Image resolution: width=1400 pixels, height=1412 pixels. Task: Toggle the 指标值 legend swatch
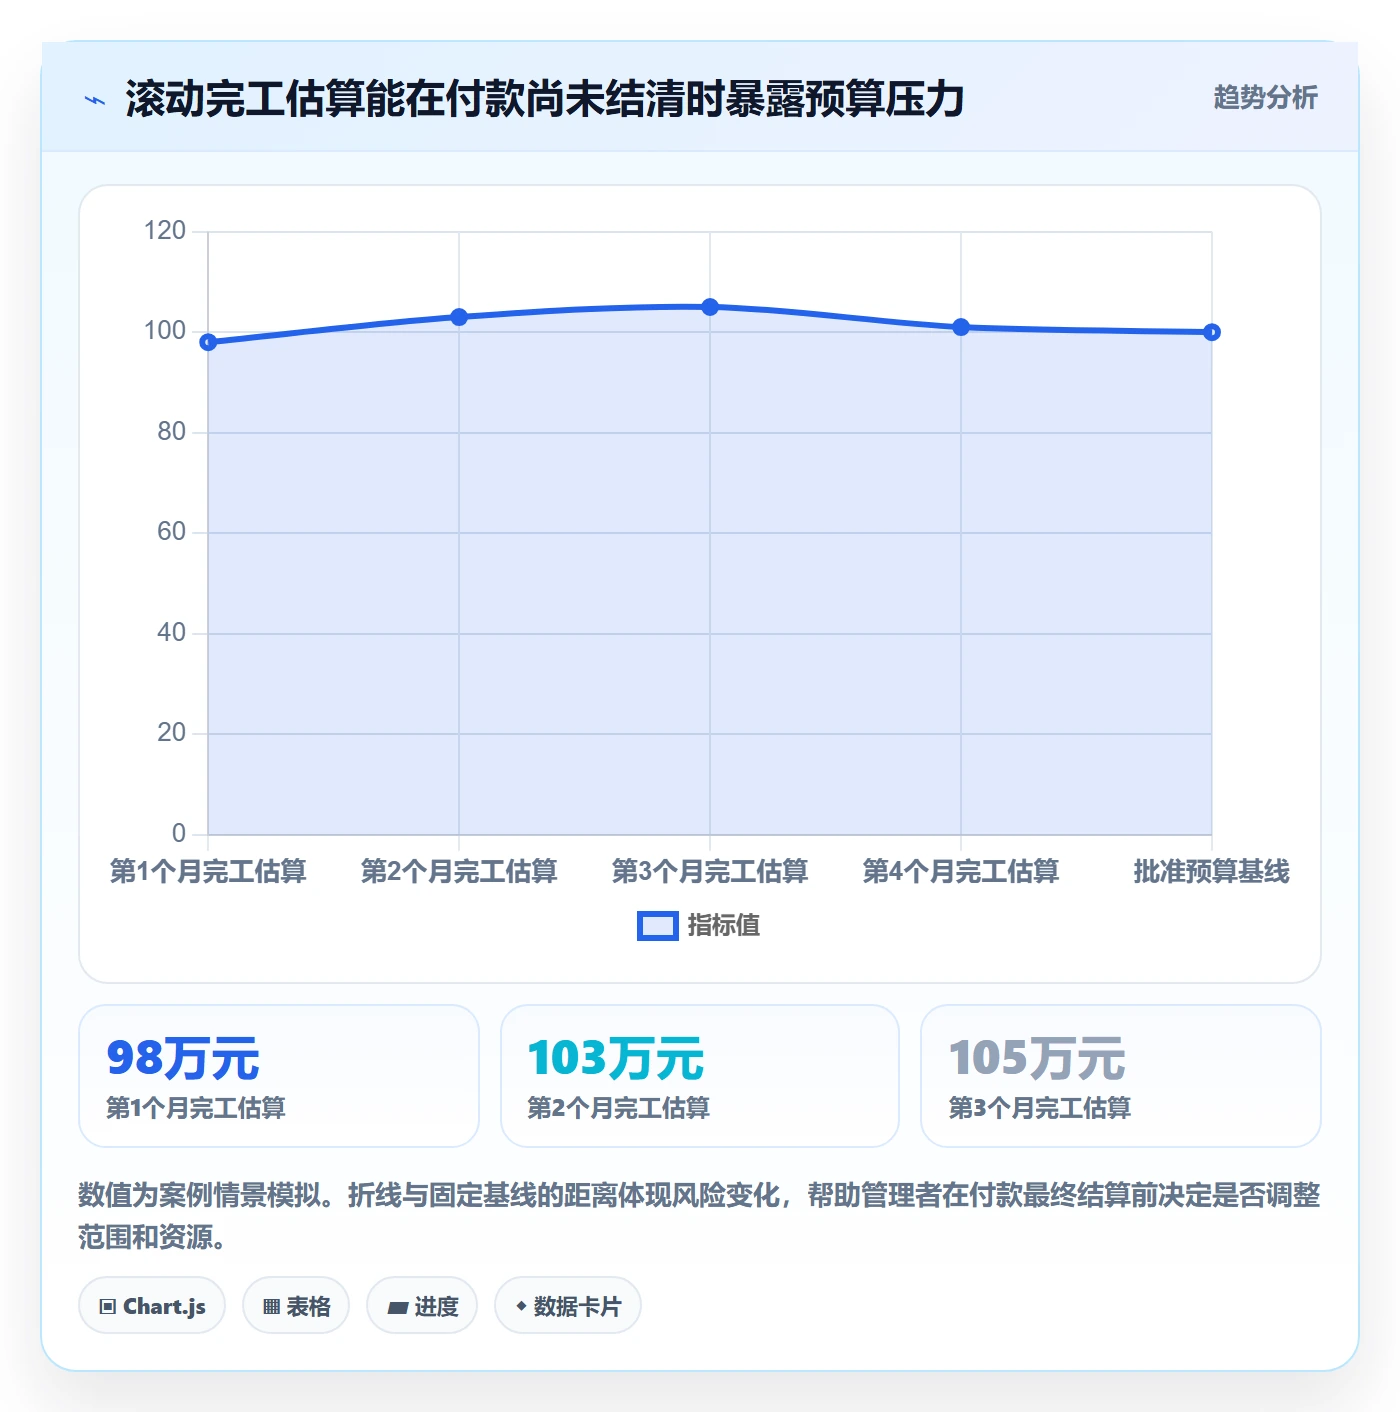tap(658, 926)
